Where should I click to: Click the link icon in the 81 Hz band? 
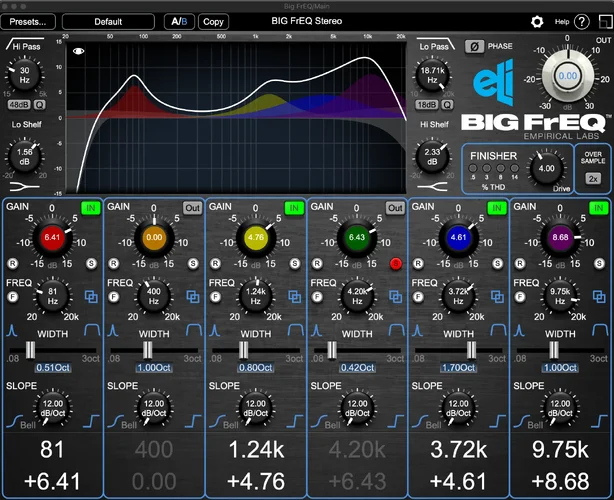[x=90, y=296]
